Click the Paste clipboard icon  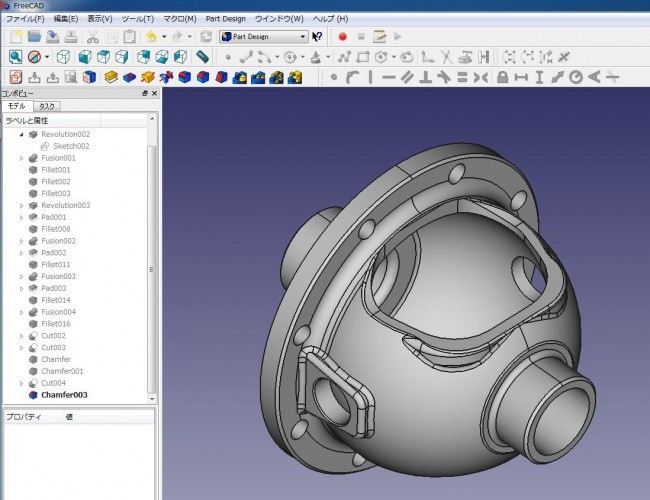pyautogui.click(x=129, y=36)
